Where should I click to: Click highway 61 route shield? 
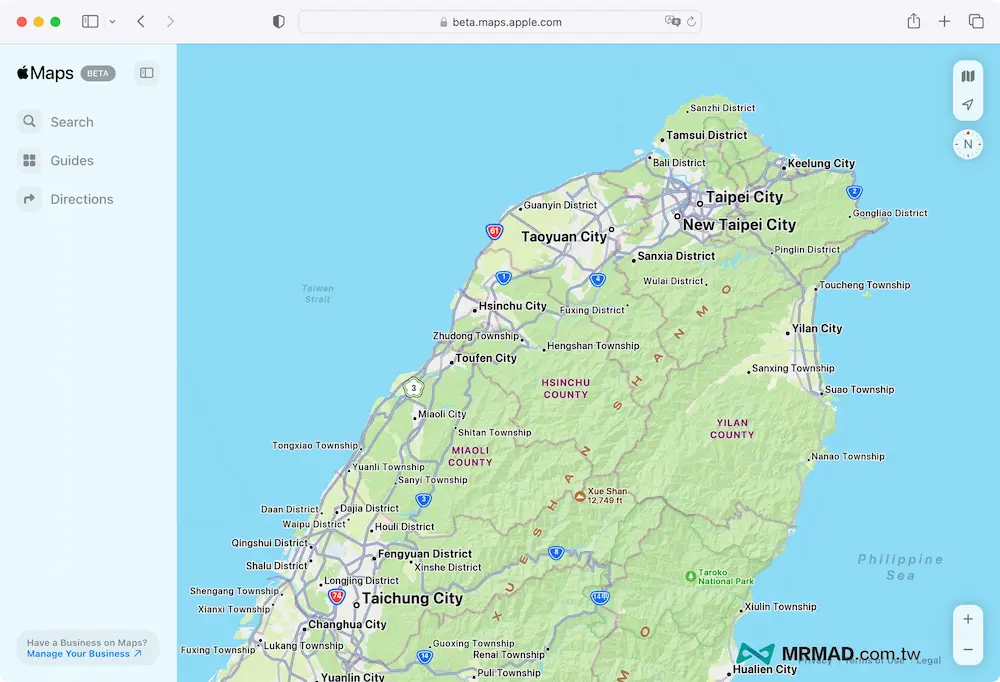pyautogui.click(x=494, y=231)
